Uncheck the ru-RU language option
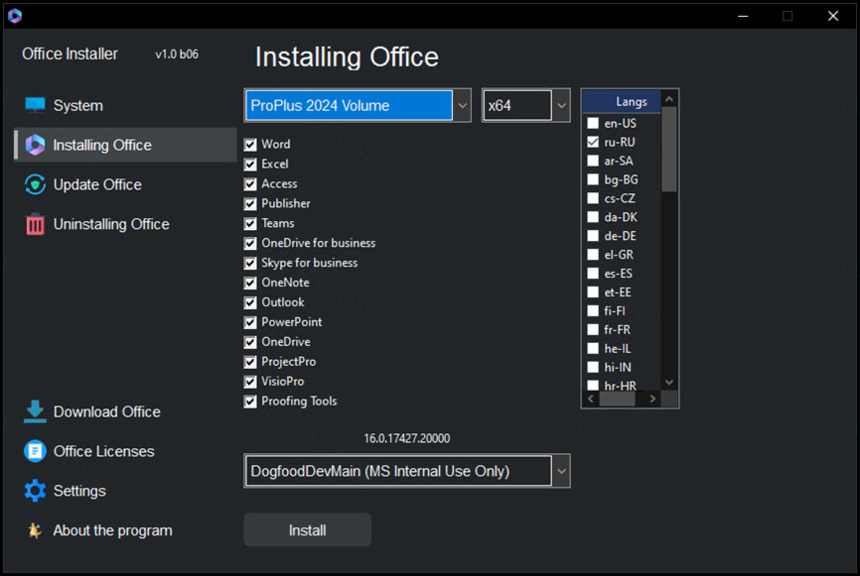 coord(593,143)
